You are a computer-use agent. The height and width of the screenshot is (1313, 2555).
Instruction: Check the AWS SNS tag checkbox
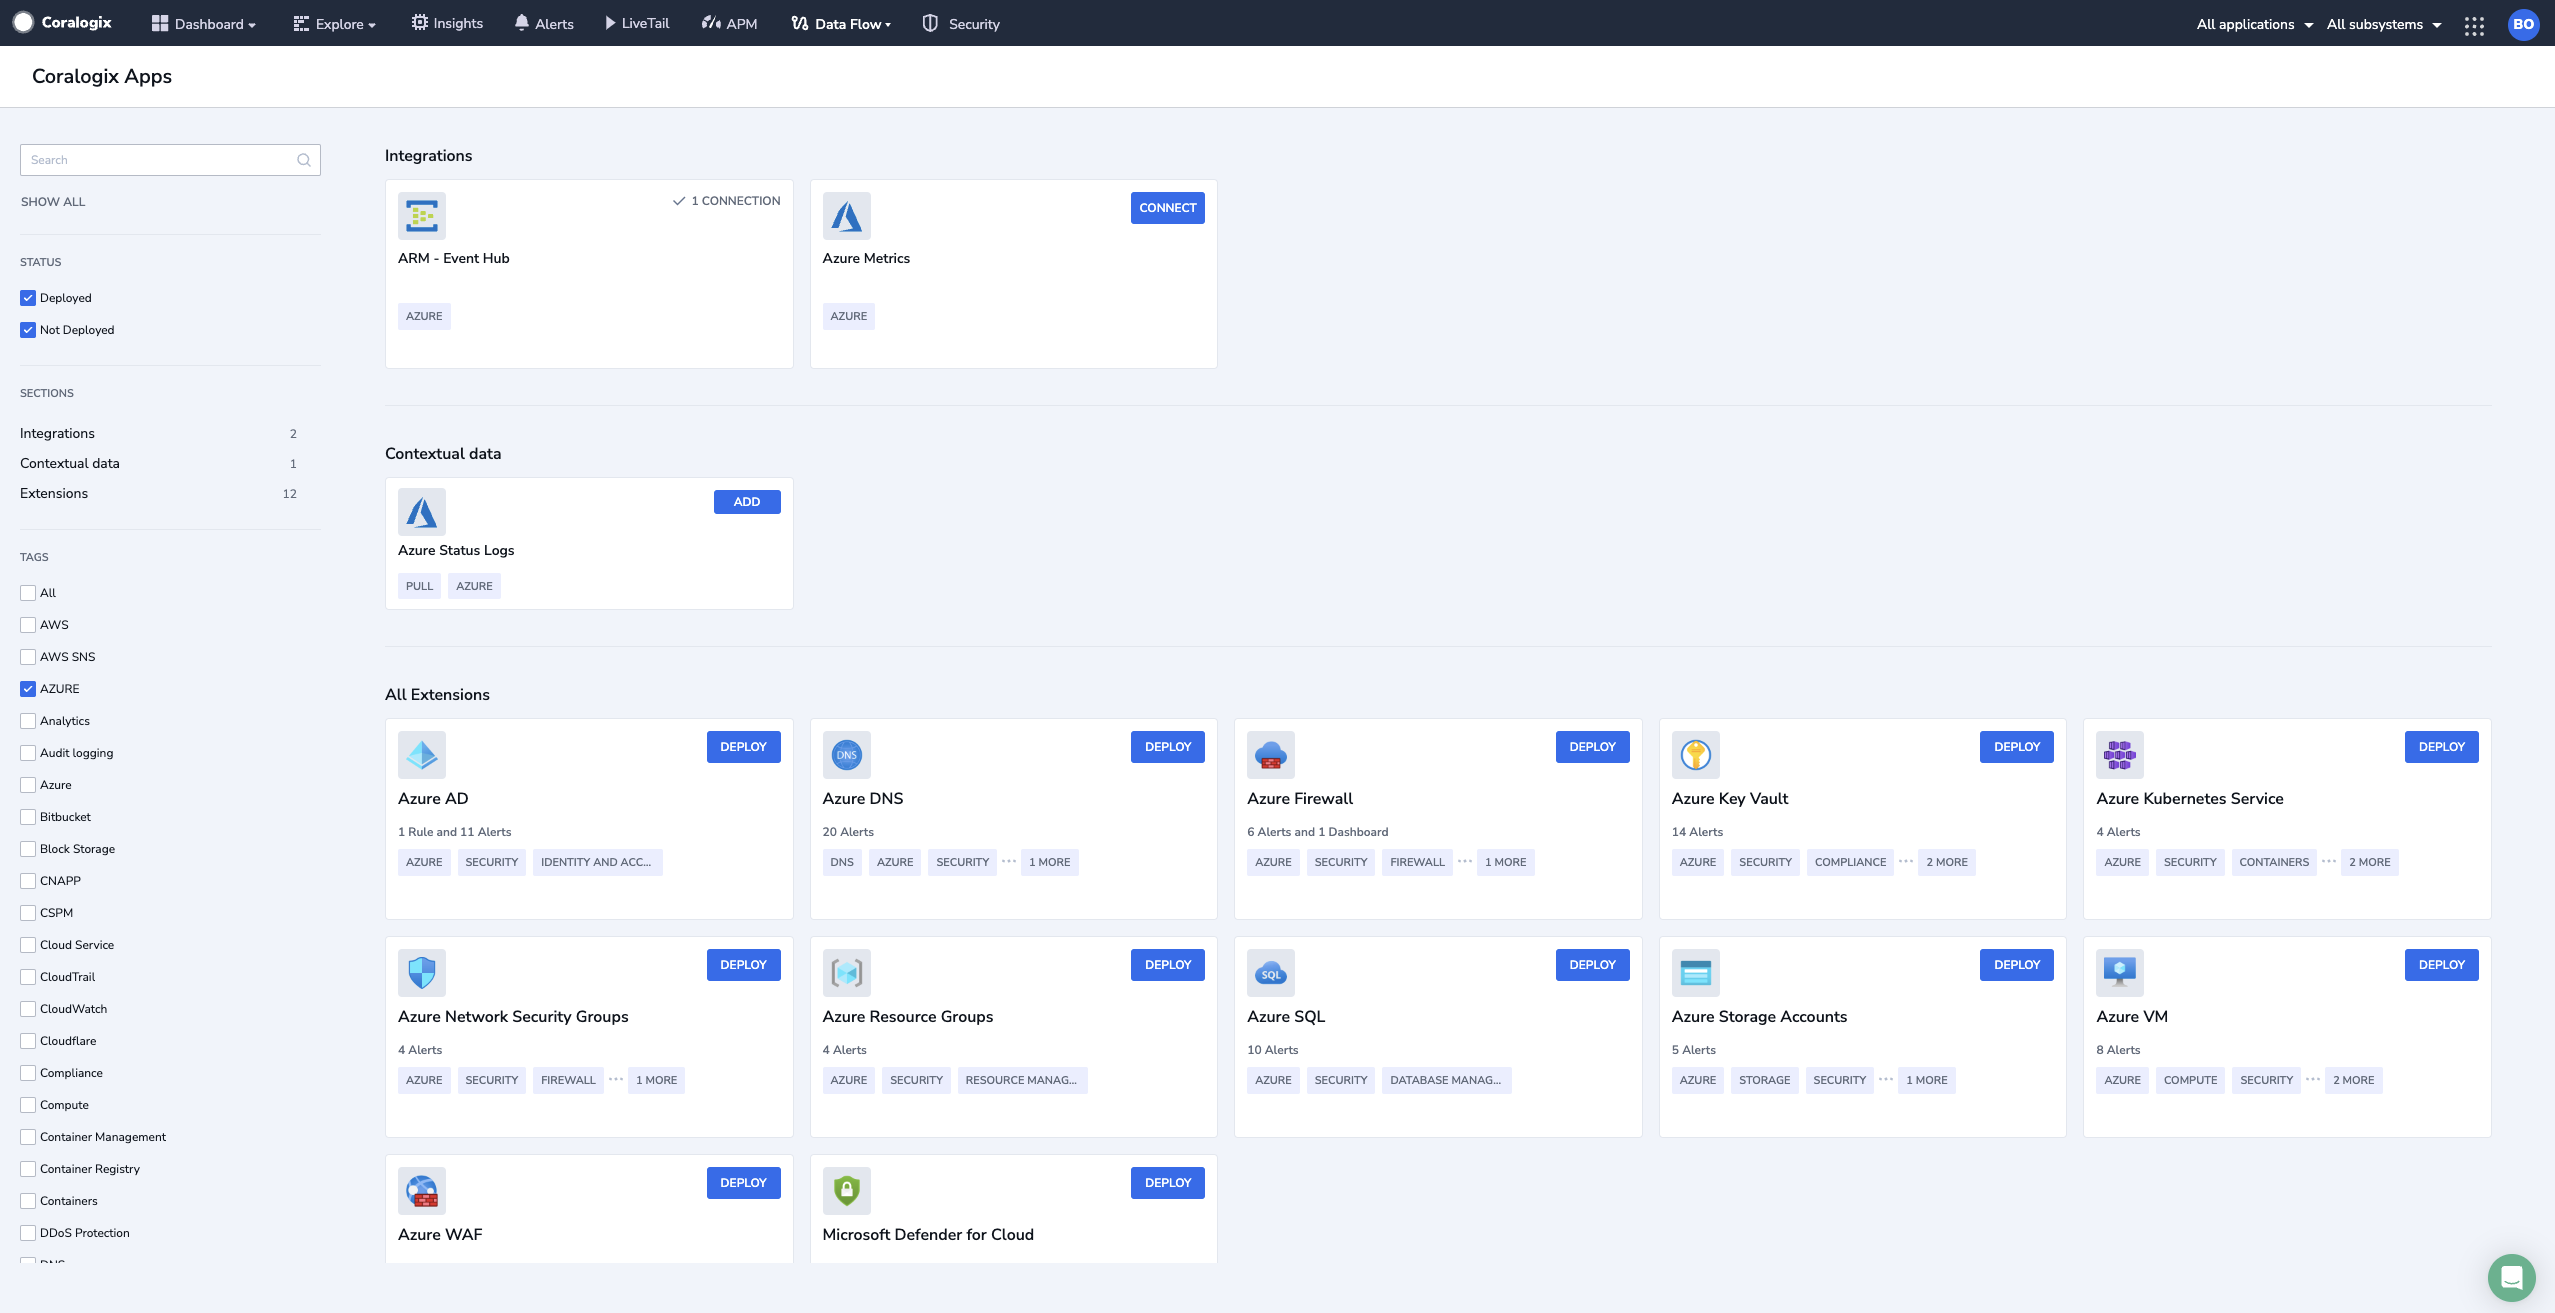(x=28, y=657)
